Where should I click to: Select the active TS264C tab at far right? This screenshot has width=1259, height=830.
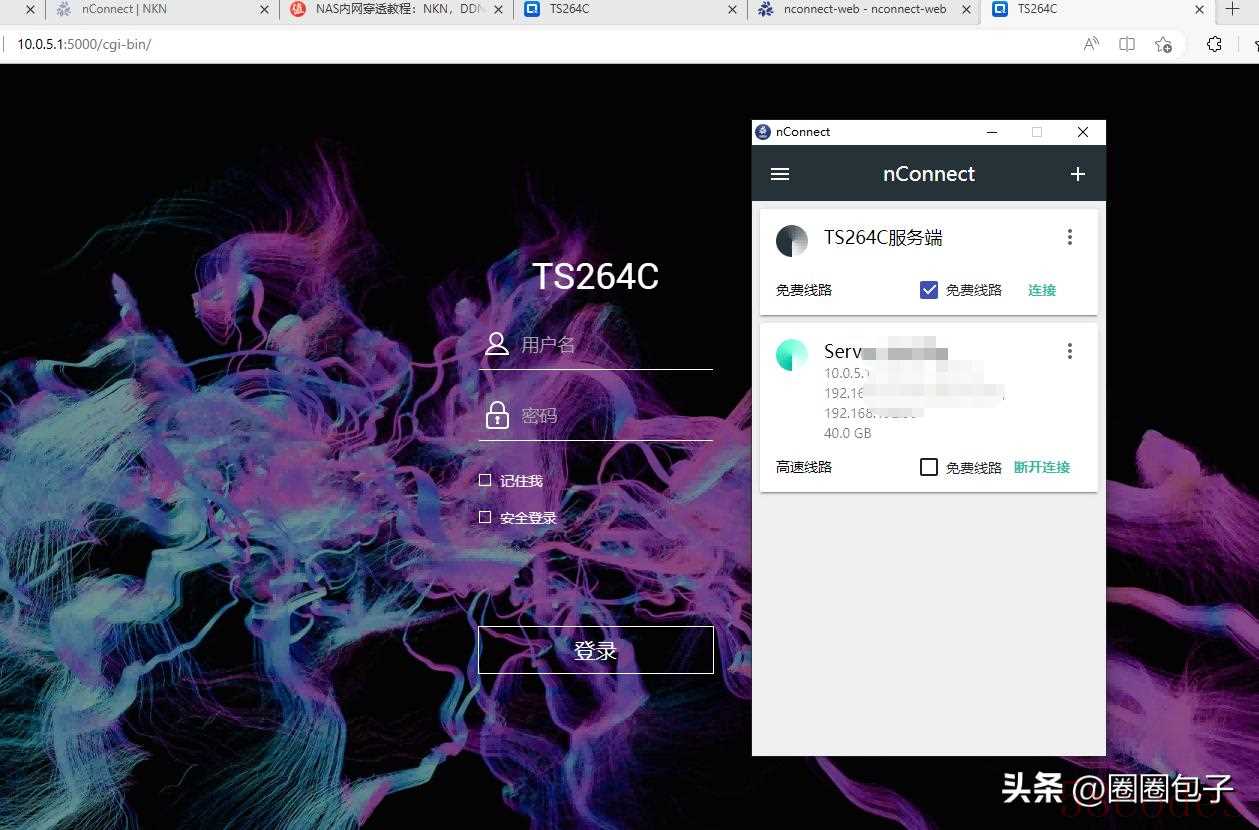click(1098, 9)
